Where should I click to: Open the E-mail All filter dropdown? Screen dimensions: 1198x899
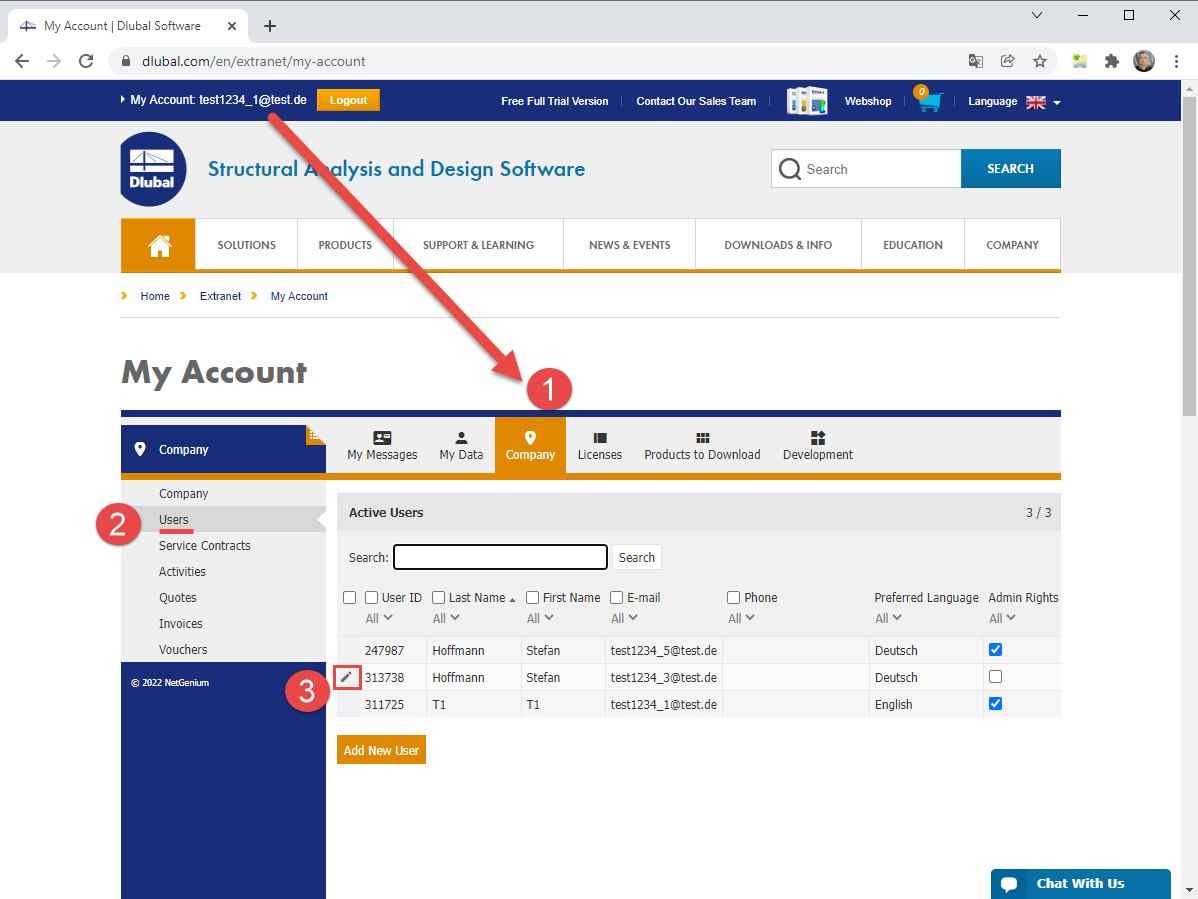click(624, 618)
